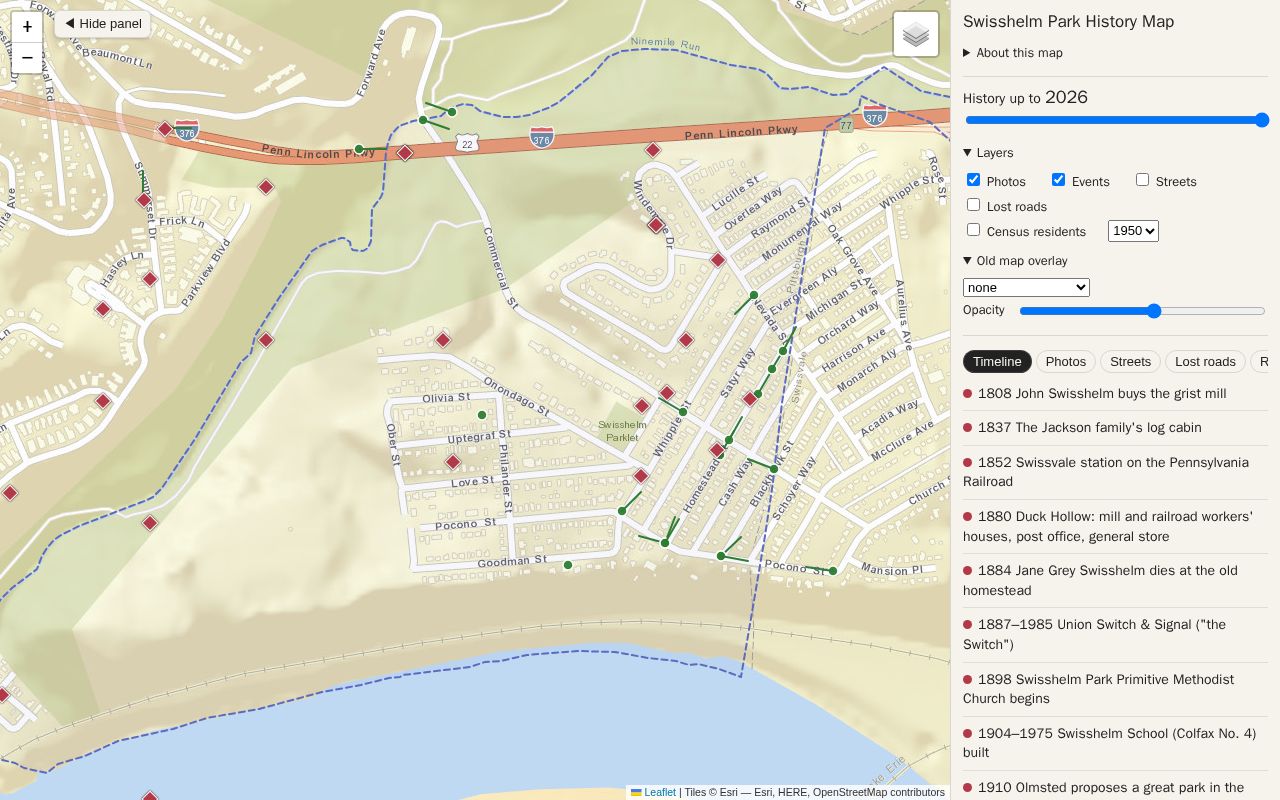The image size is (1280, 800).
Task: Click the green photo dot near Nevada St
Action: pos(754,295)
